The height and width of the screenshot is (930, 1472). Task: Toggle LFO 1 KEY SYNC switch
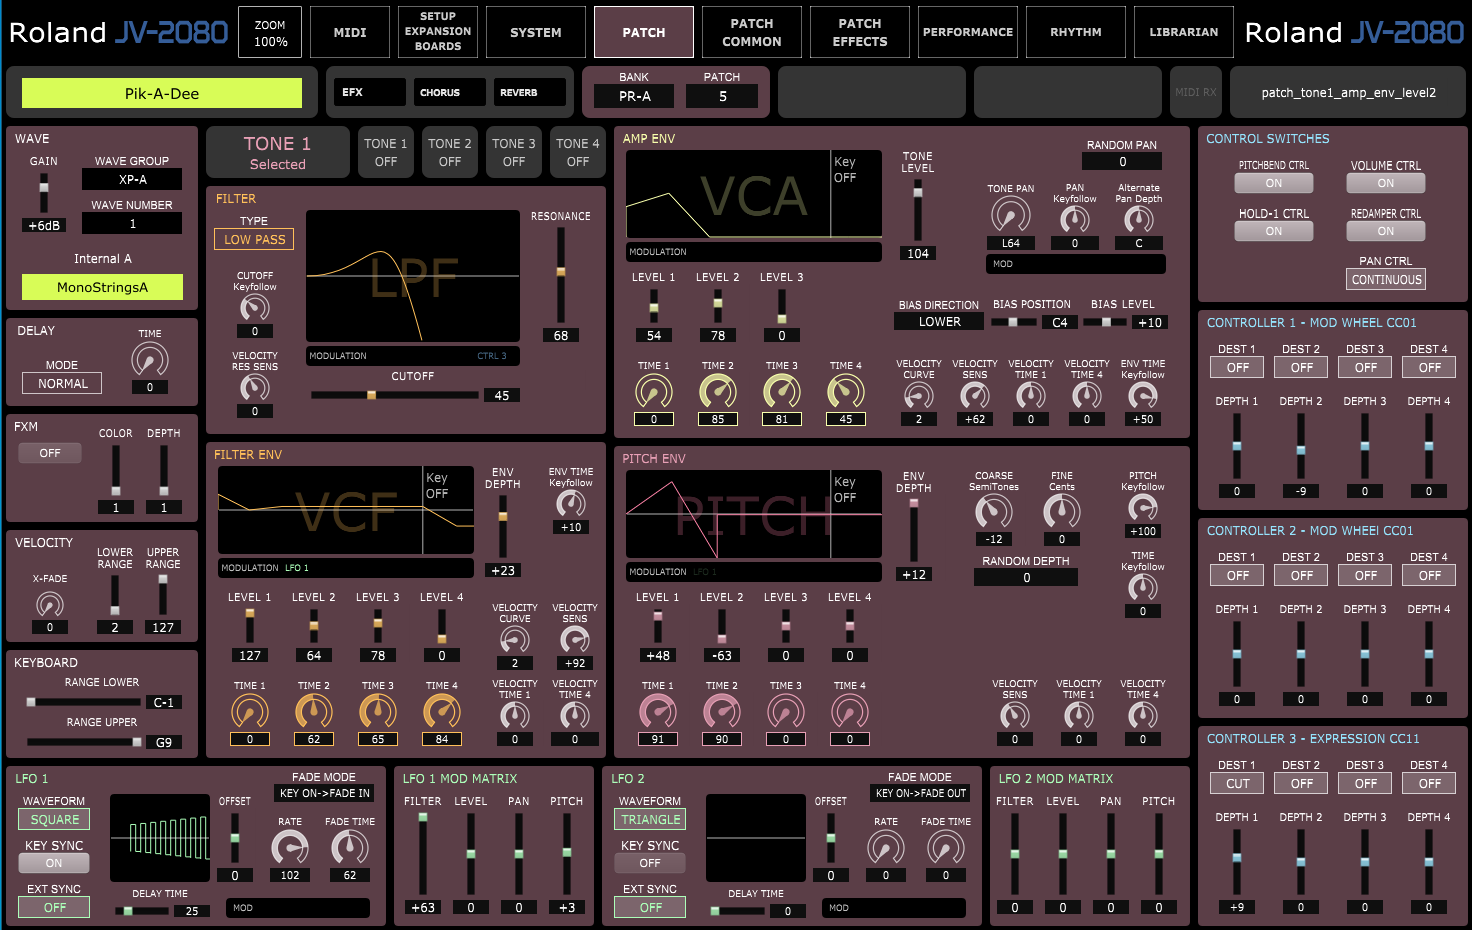tap(54, 863)
